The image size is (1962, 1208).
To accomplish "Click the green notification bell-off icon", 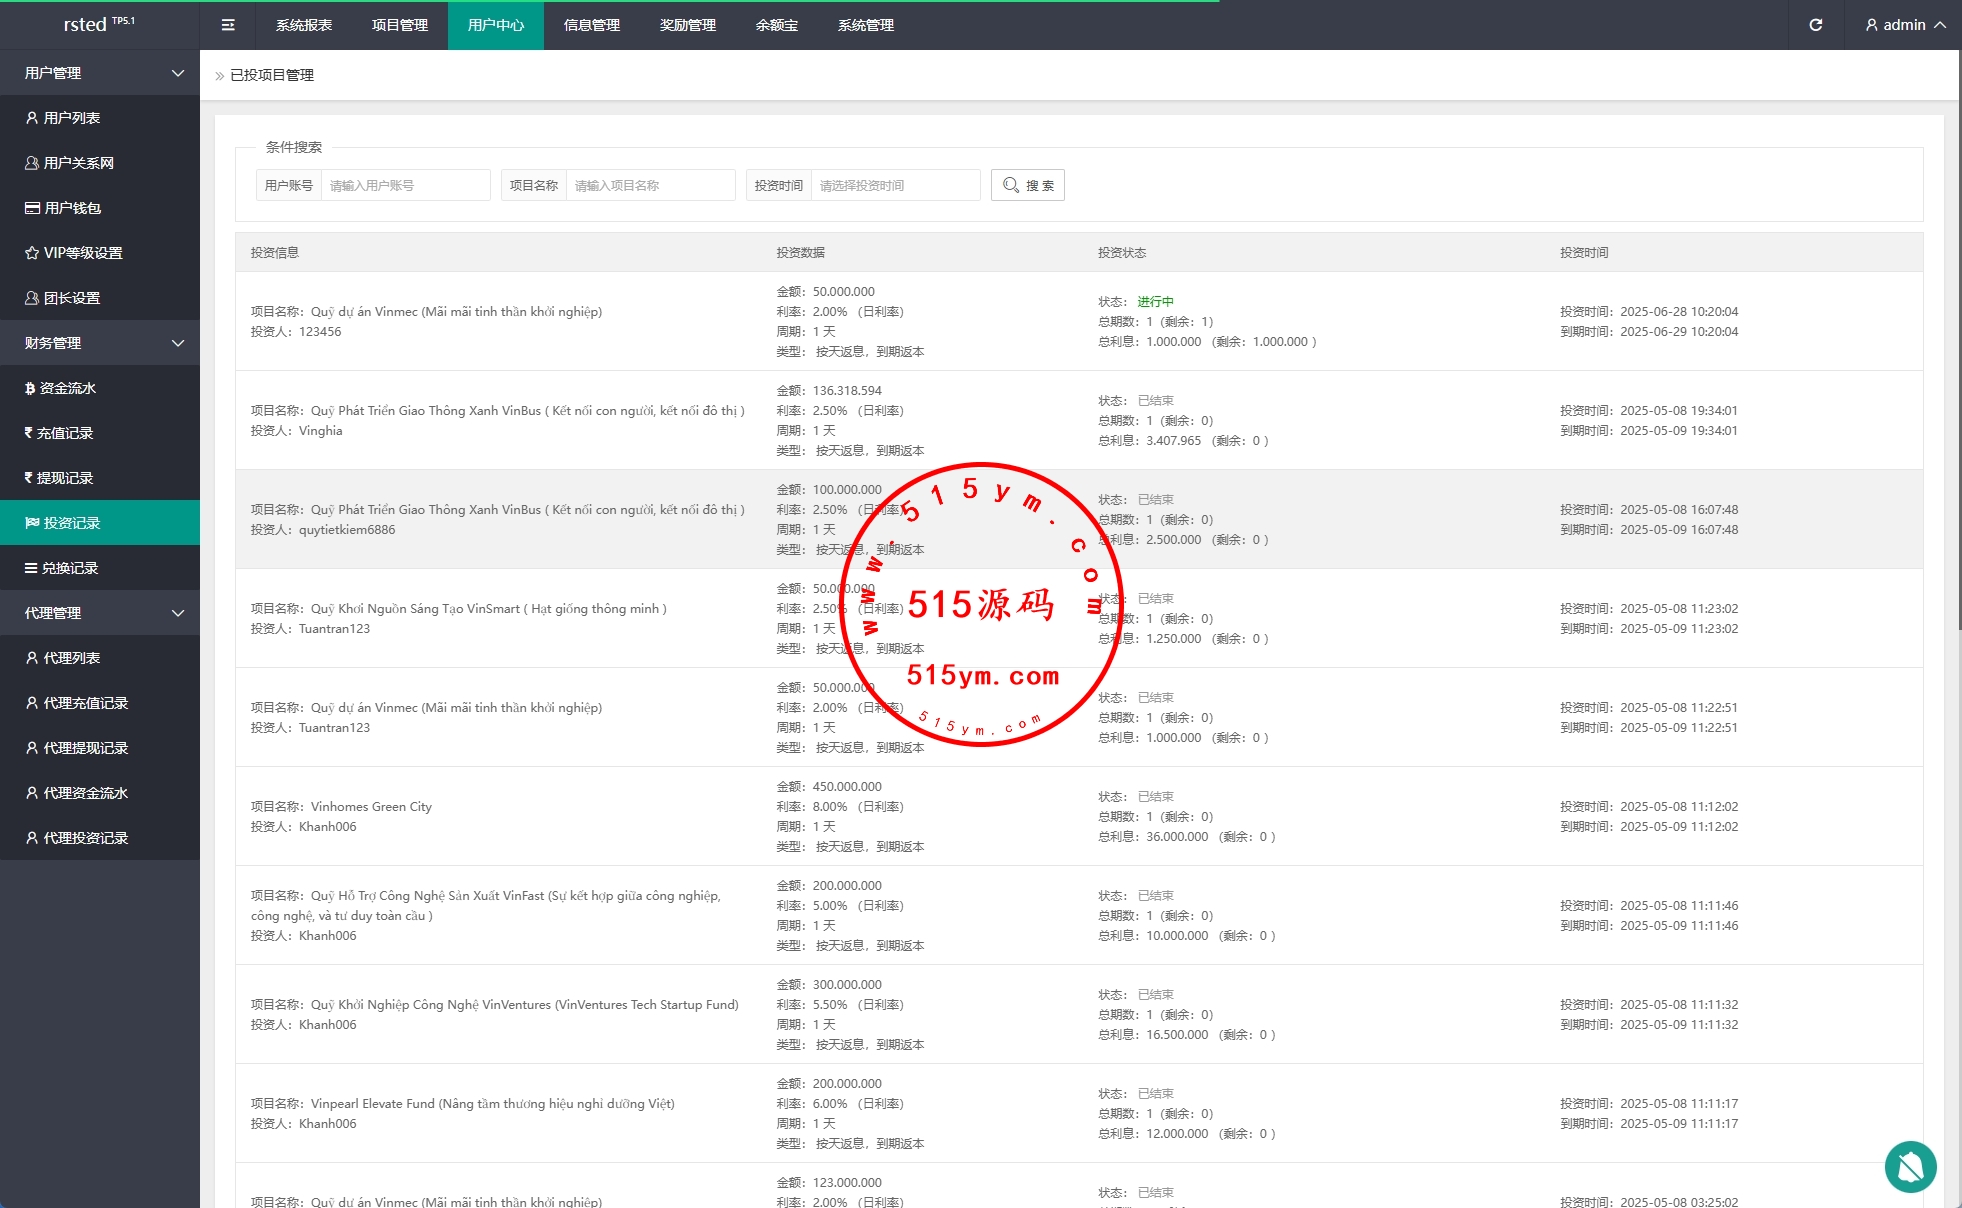I will pos(1910,1166).
